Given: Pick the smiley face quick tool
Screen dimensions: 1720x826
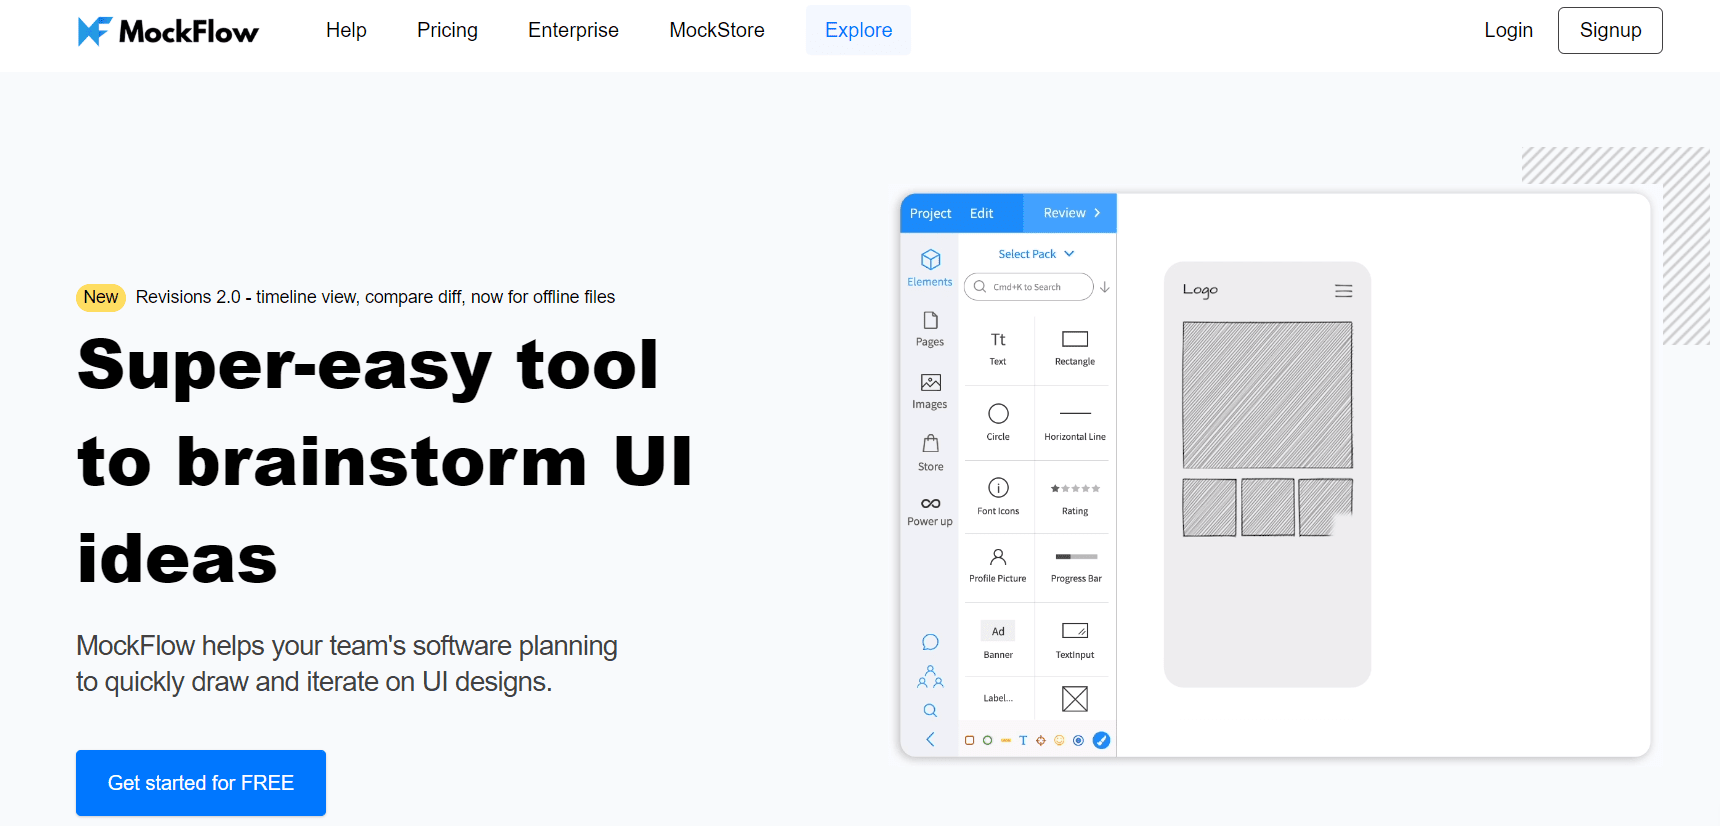Looking at the screenshot, I should pyautogui.click(x=1059, y=741).
